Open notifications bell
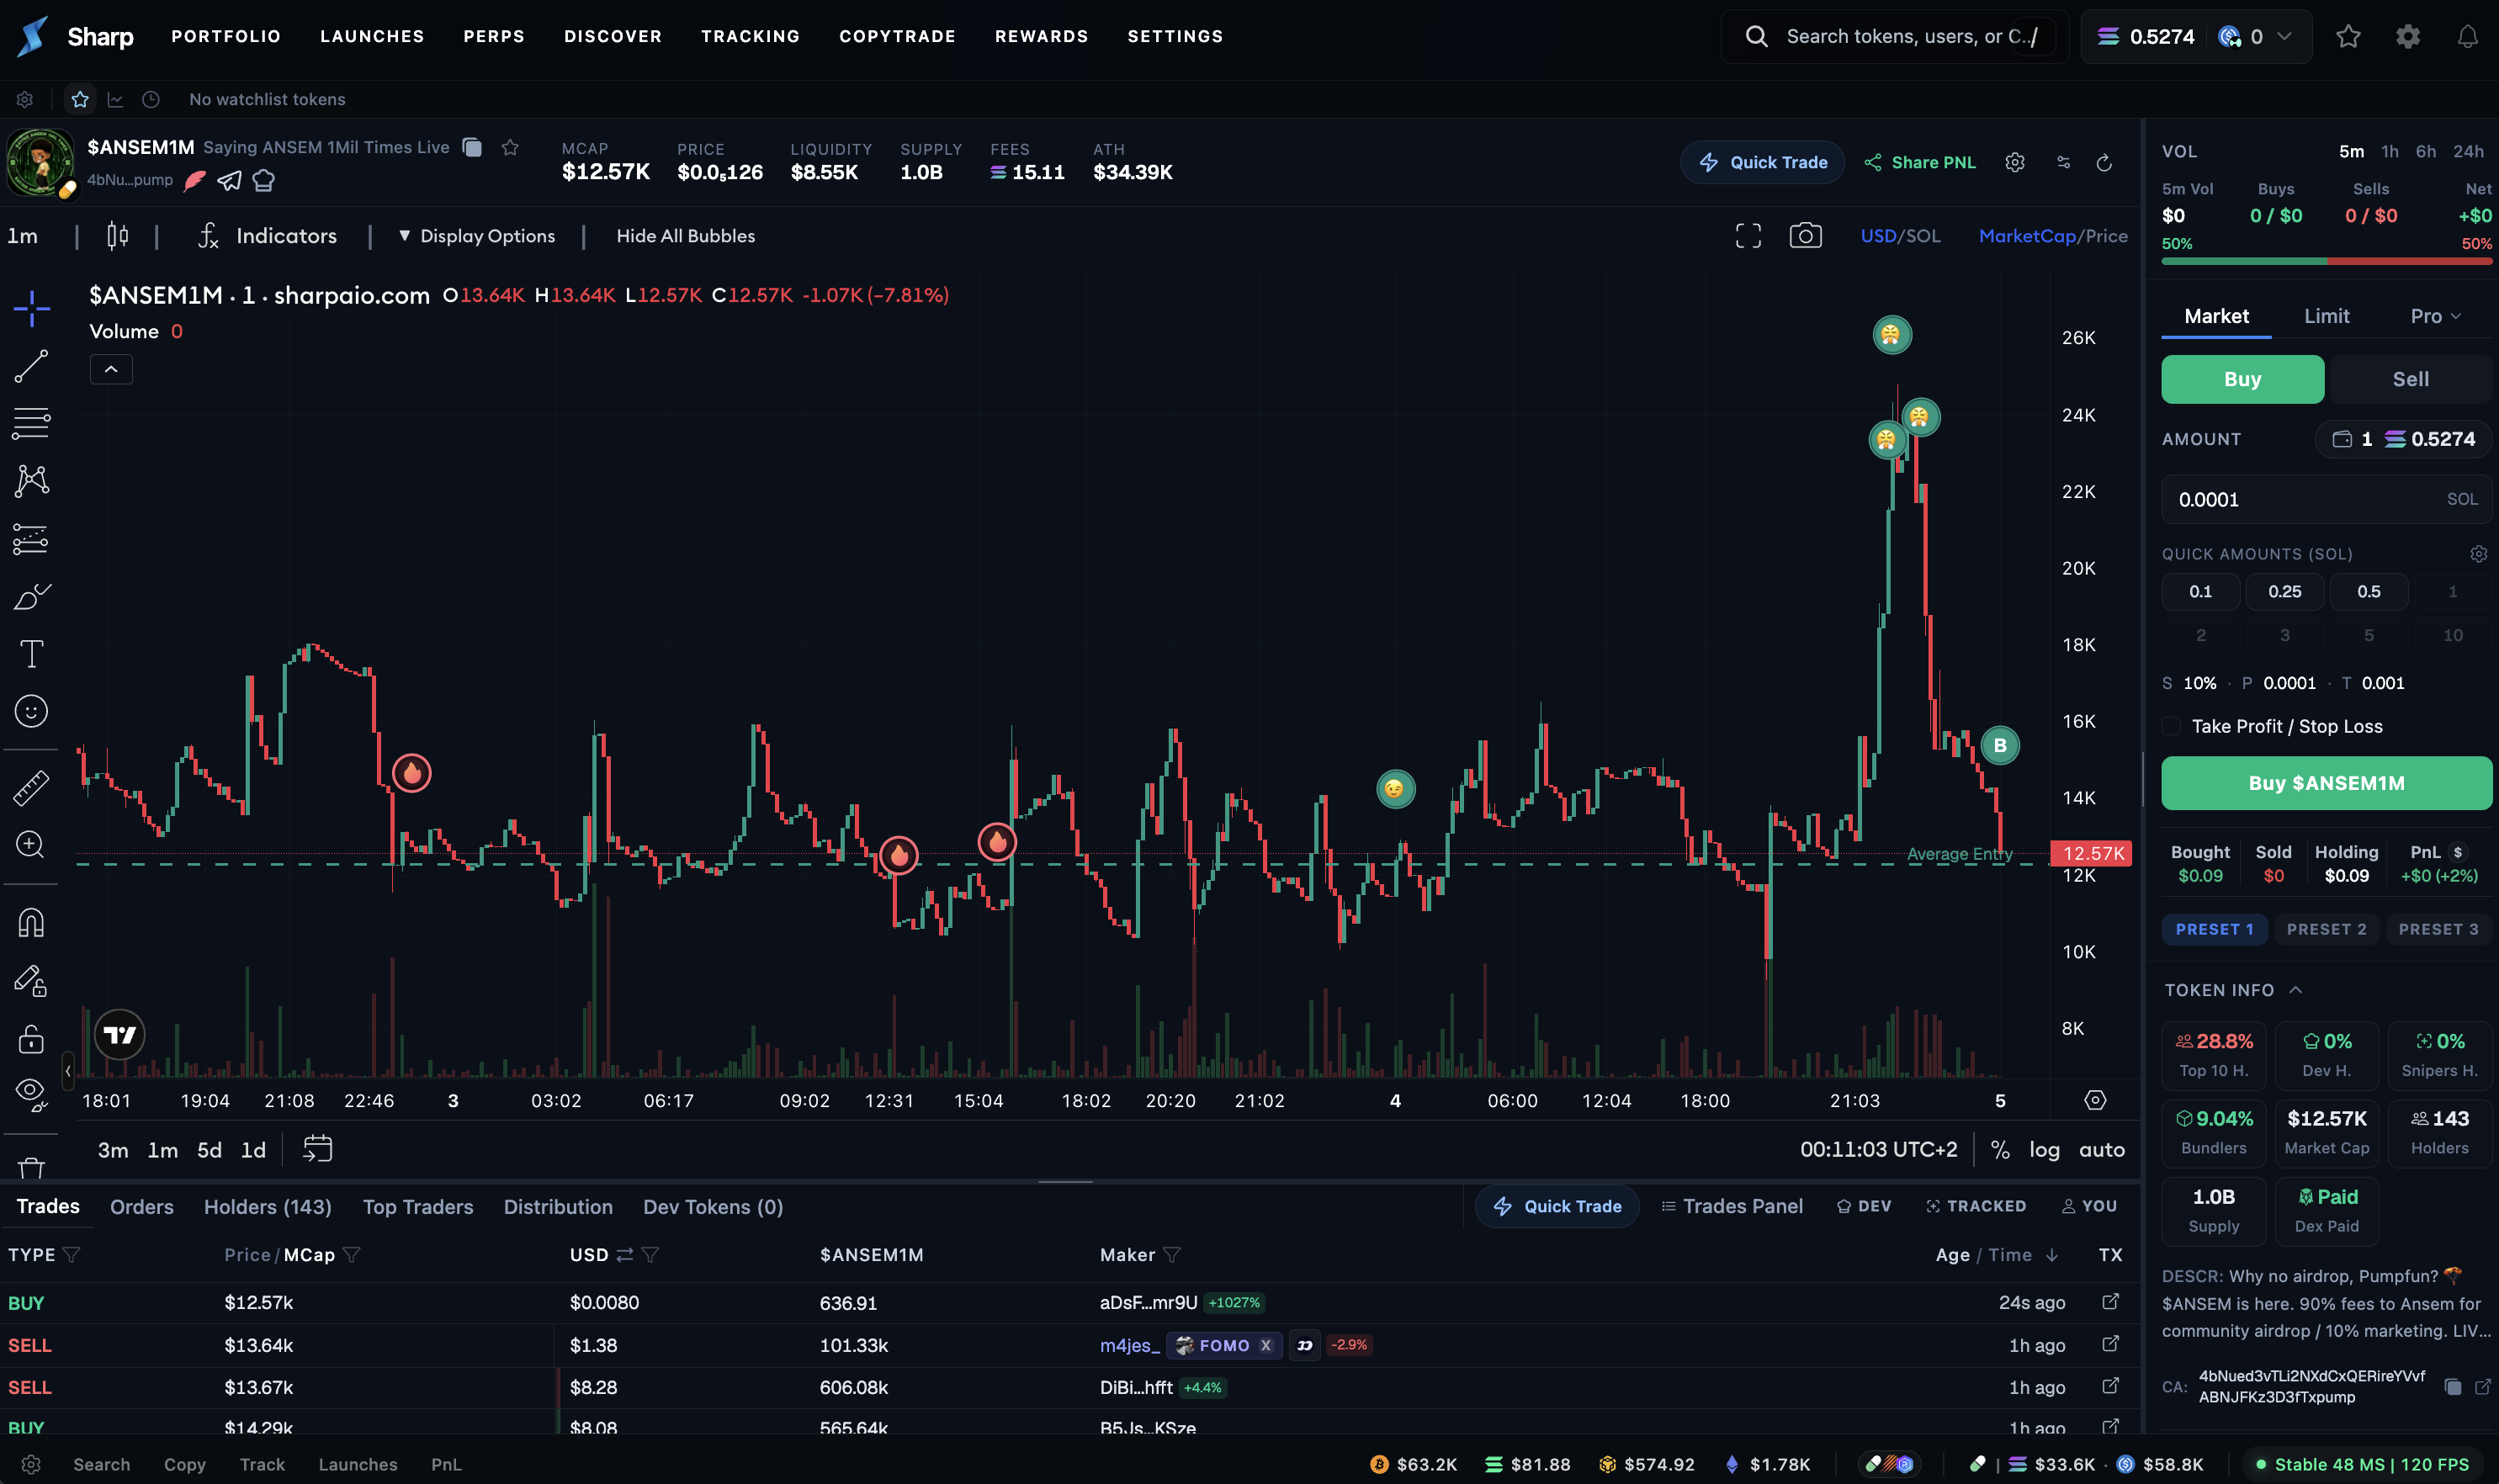 (x=2467, y=37)
